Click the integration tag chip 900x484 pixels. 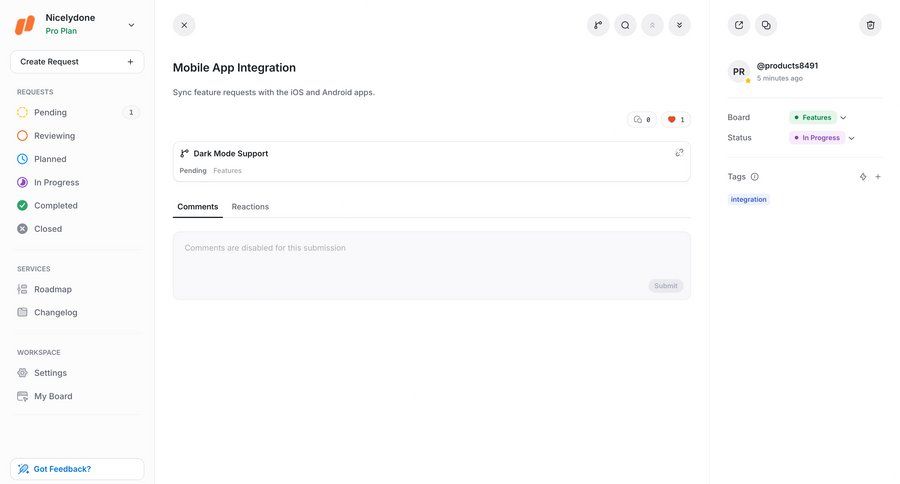tap(748, 200)
